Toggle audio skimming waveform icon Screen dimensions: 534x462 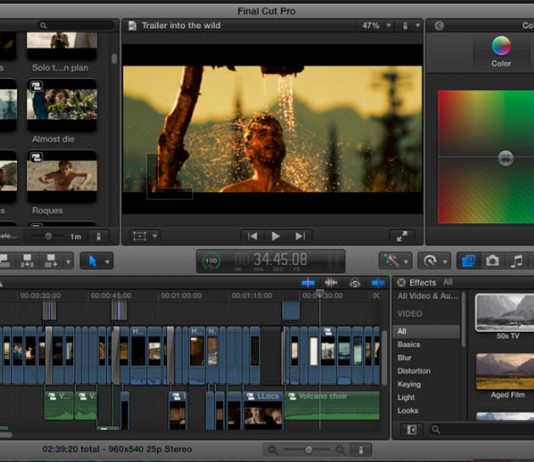(331, 283)
